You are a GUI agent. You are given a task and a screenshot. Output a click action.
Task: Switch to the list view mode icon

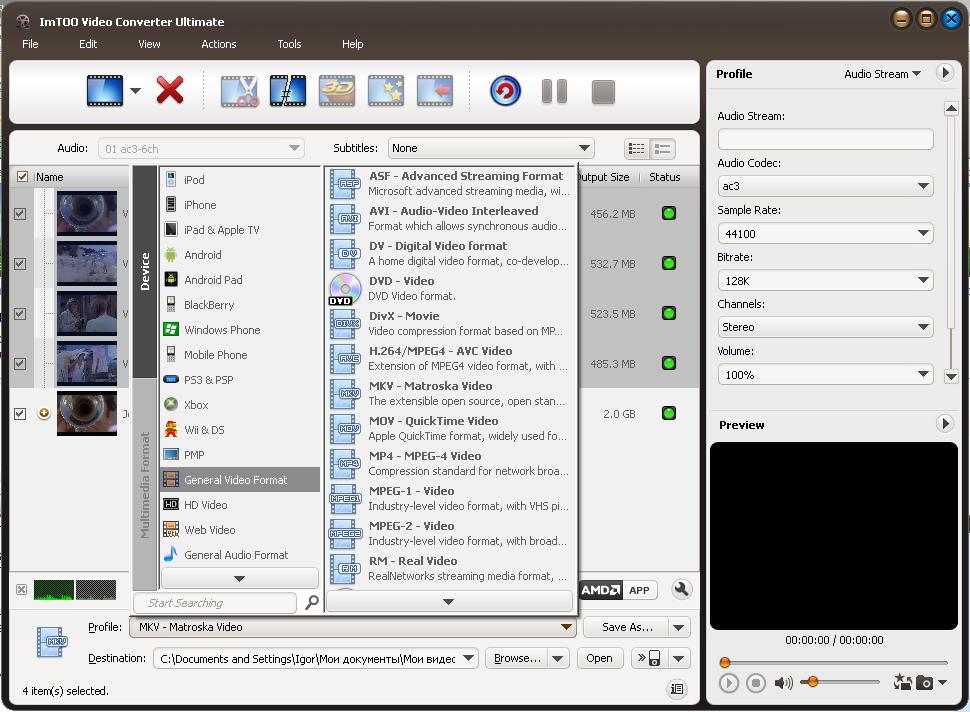pyautogui.click(x=637, y=148)
